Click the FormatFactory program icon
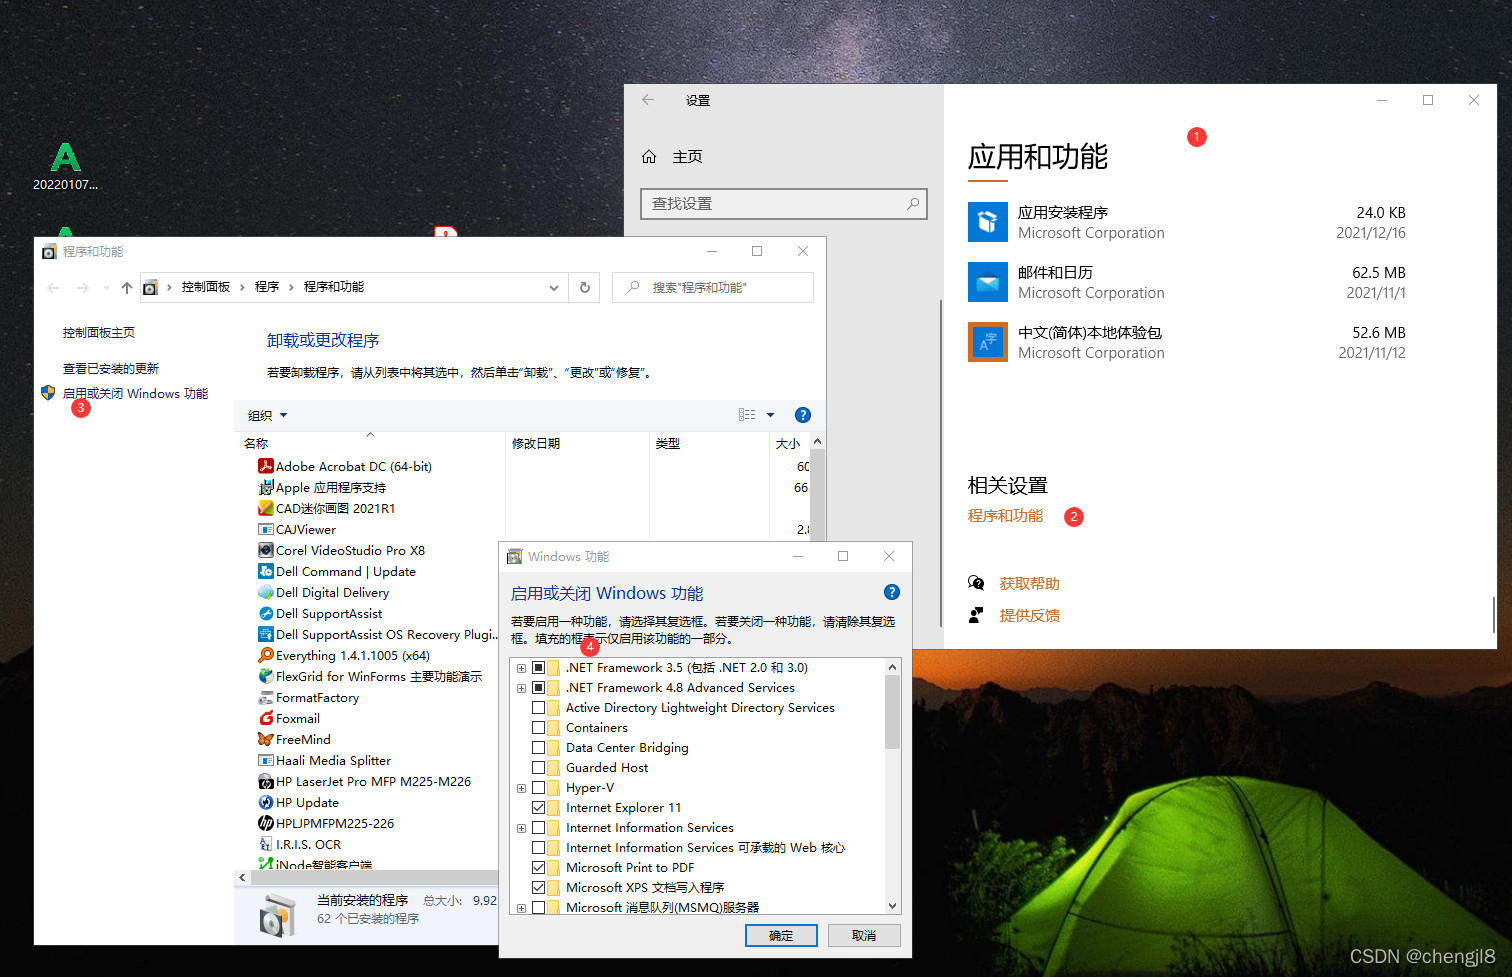This screenshot has width=1512, height=977. [x=266, y=697]
